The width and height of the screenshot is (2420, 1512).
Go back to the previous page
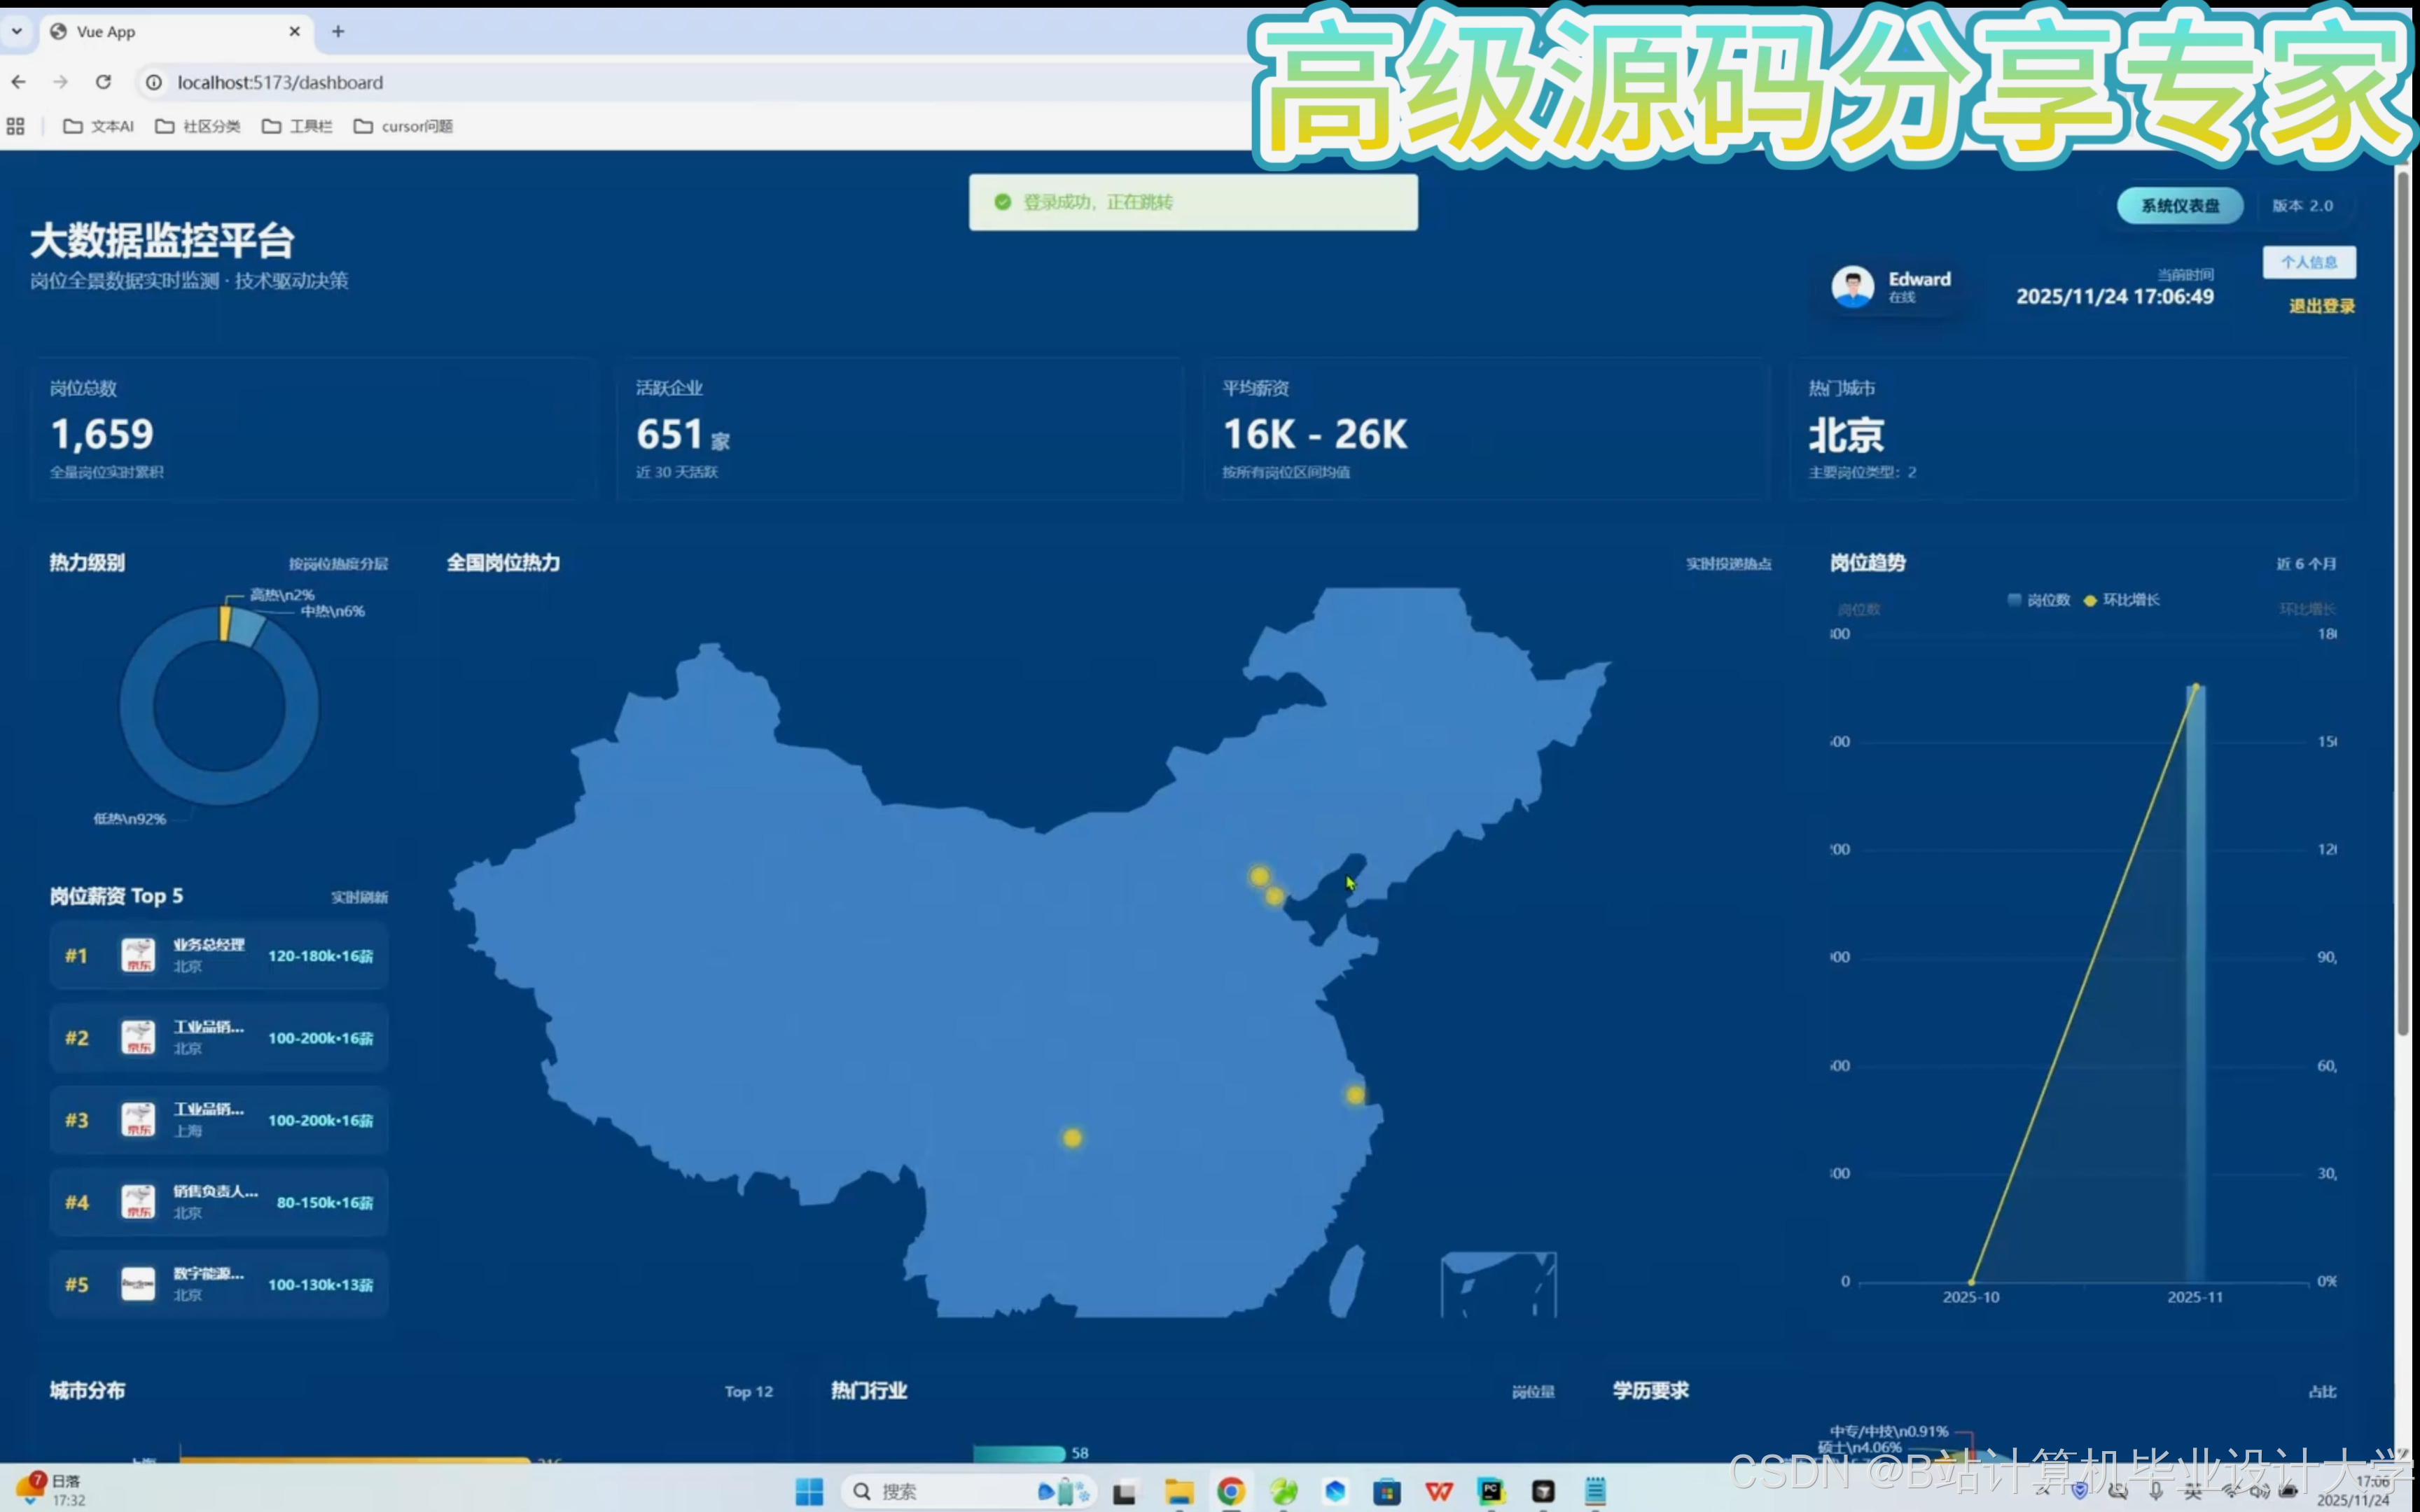(x=19, y=82)
